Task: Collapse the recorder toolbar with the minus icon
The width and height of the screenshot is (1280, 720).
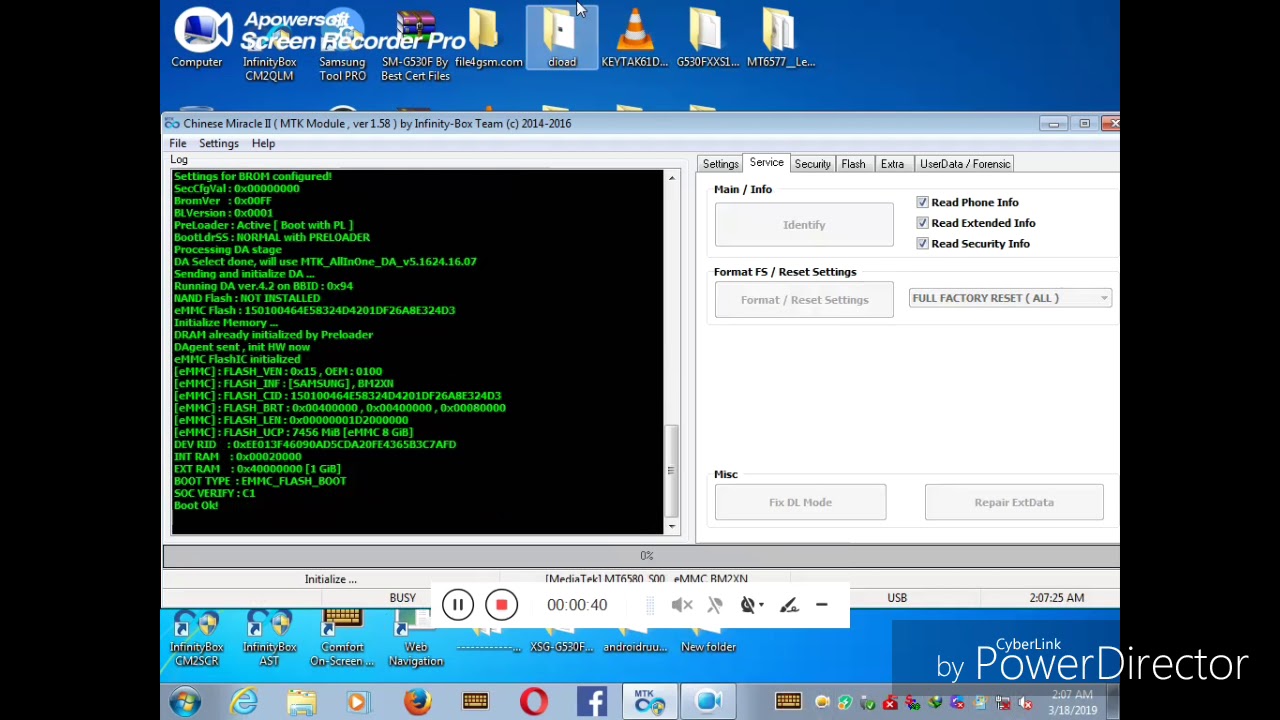Action: pyautogui.click(x=821, y=605)
